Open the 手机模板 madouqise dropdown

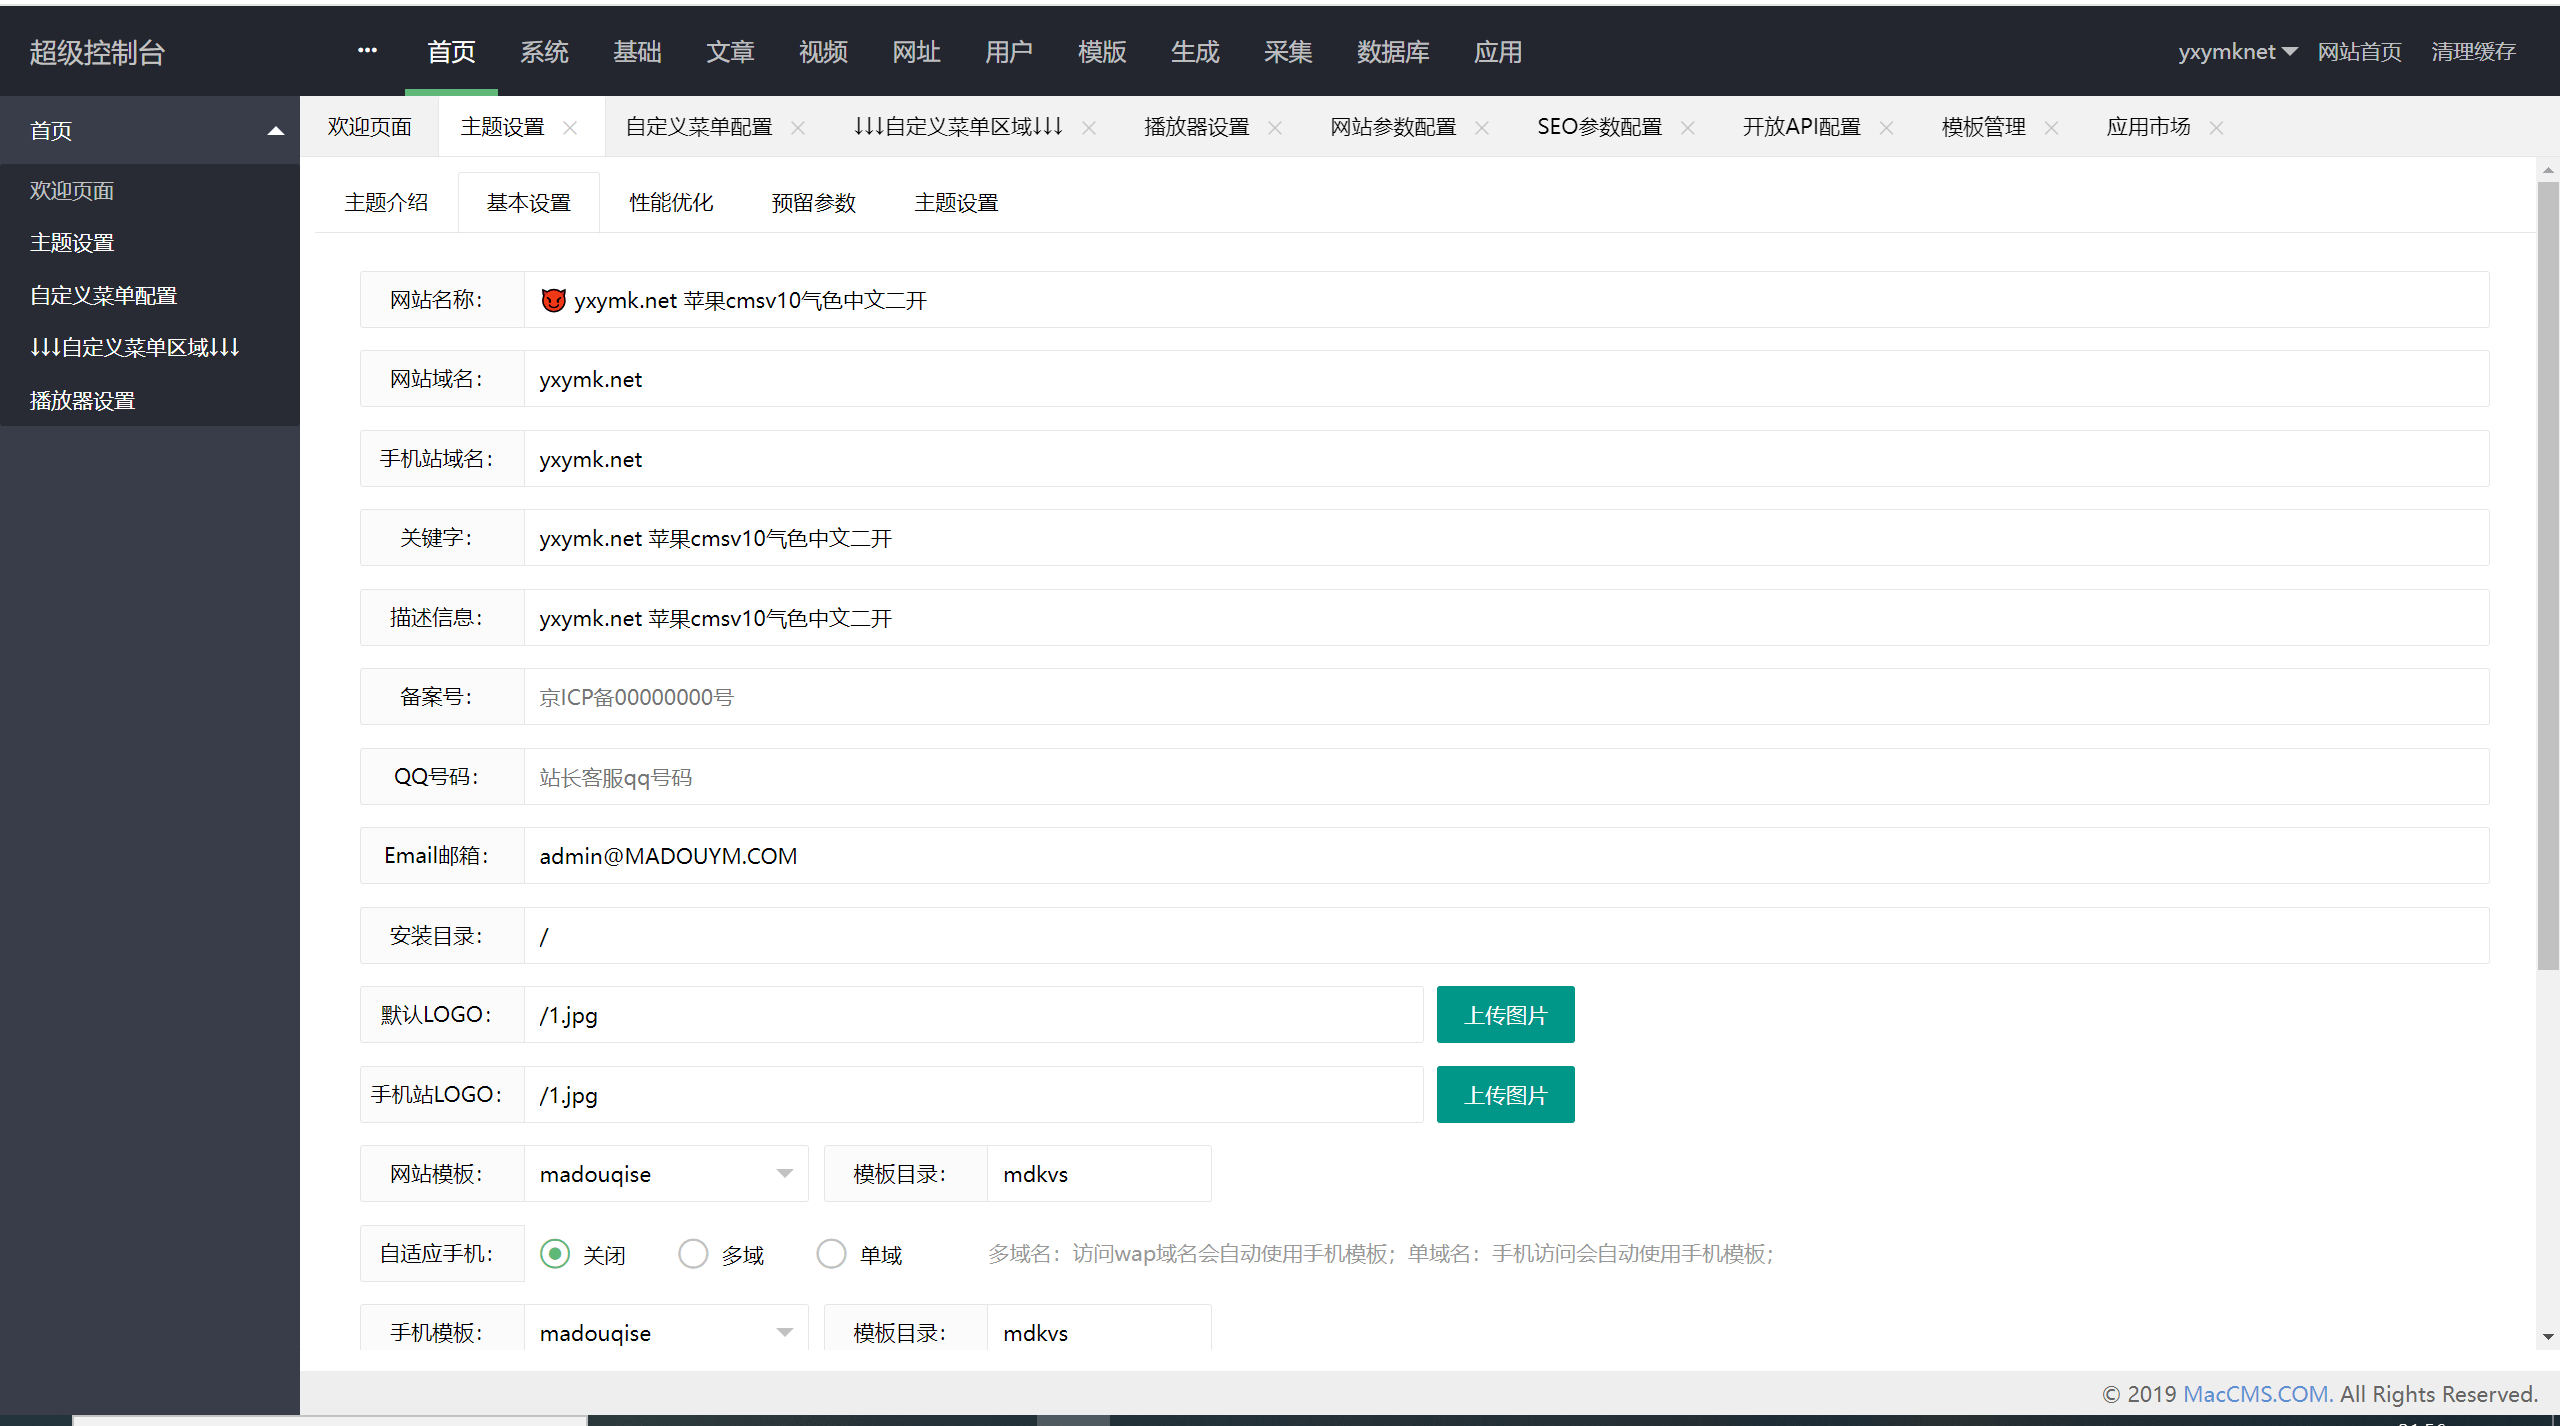tap(666, 1332)
